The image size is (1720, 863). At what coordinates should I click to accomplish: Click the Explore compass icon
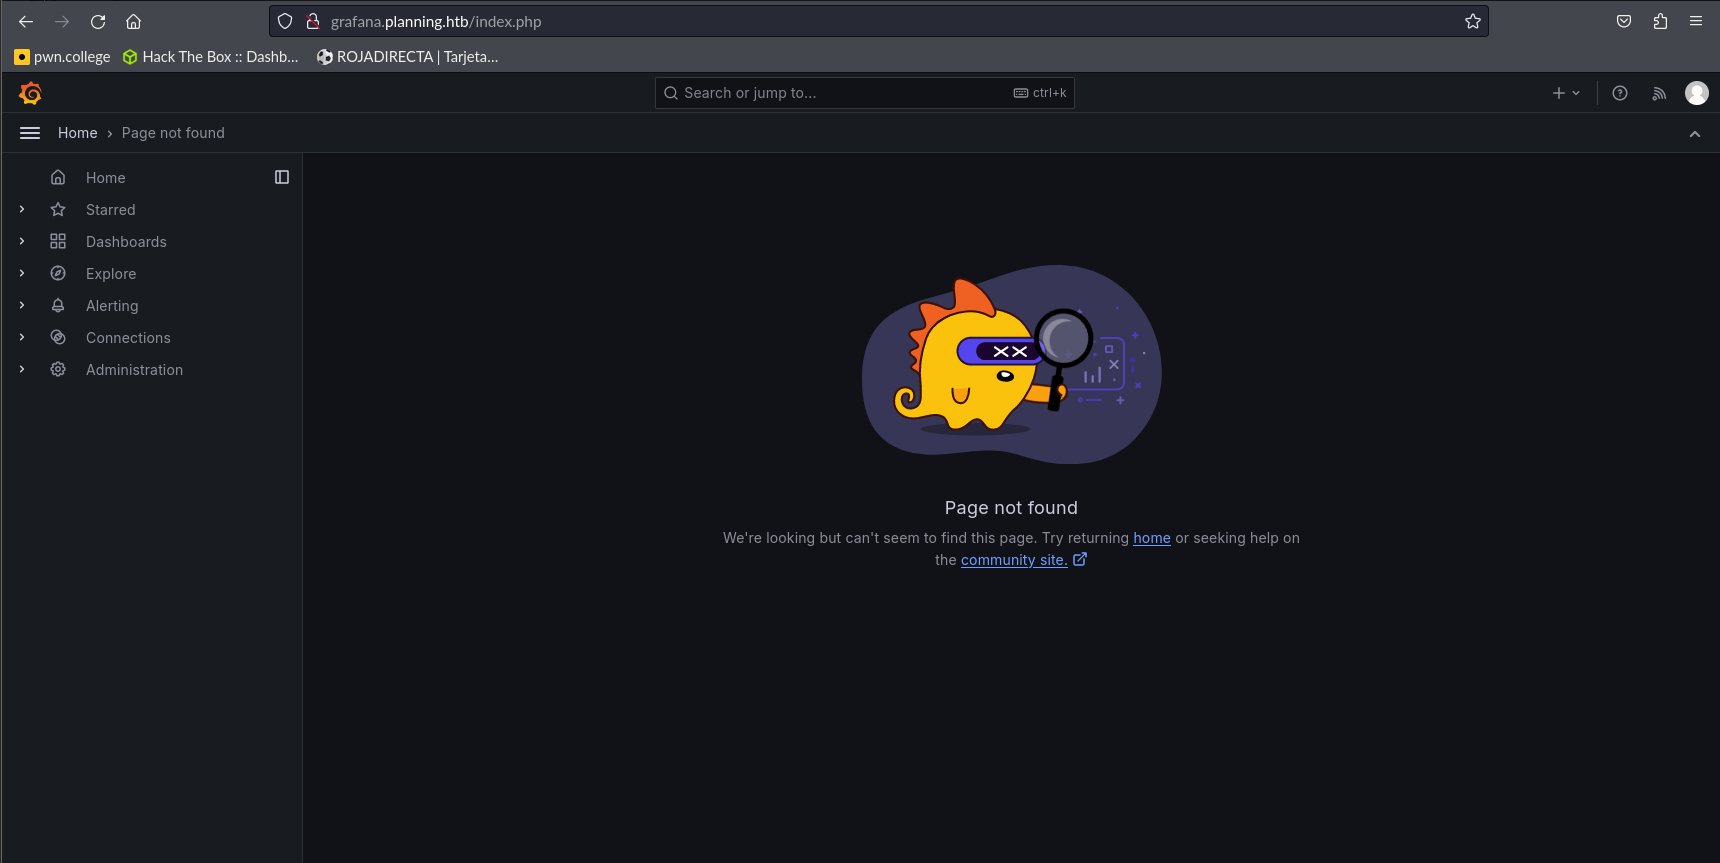[x=58, y=273]
